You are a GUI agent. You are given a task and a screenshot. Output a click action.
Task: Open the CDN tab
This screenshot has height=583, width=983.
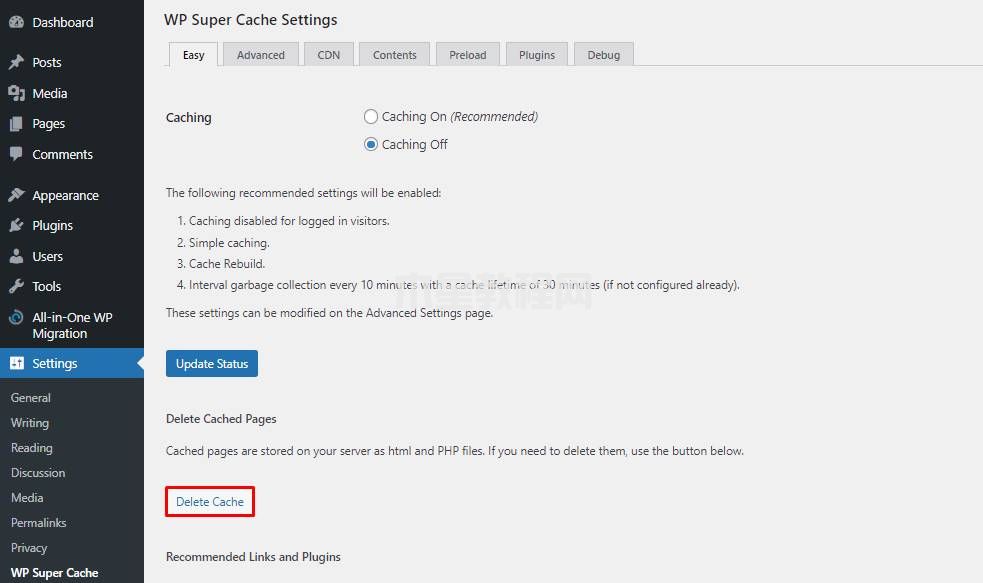pyautogui.click(x=329, y=55)
